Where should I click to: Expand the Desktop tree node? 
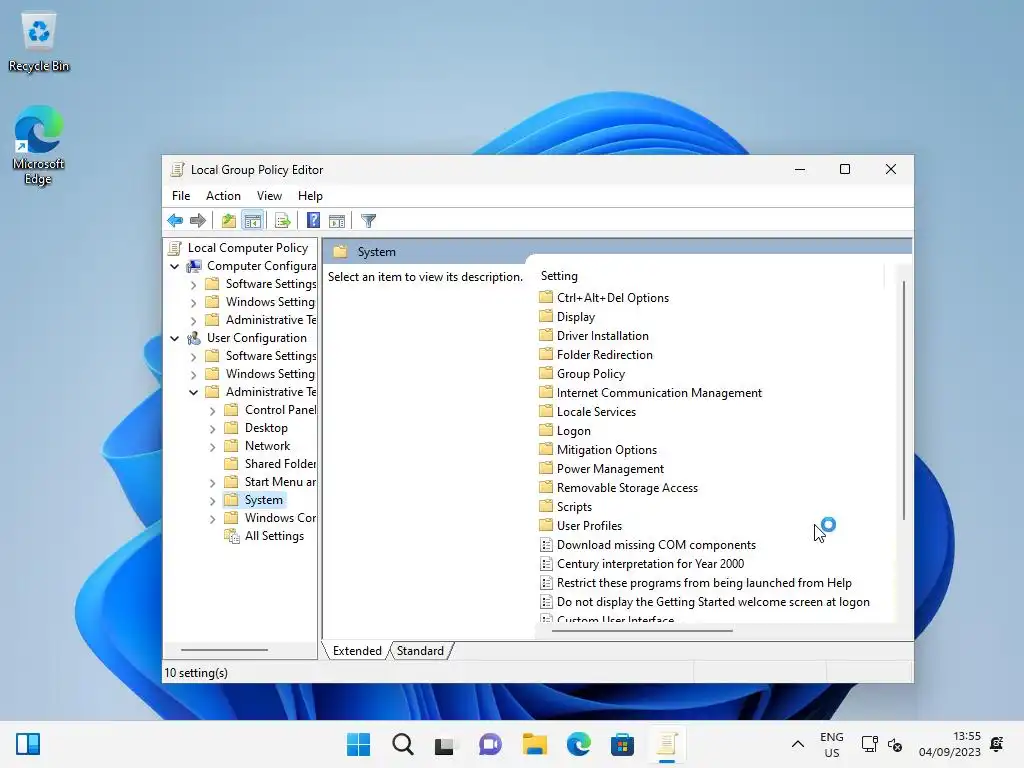coord(212,429)
